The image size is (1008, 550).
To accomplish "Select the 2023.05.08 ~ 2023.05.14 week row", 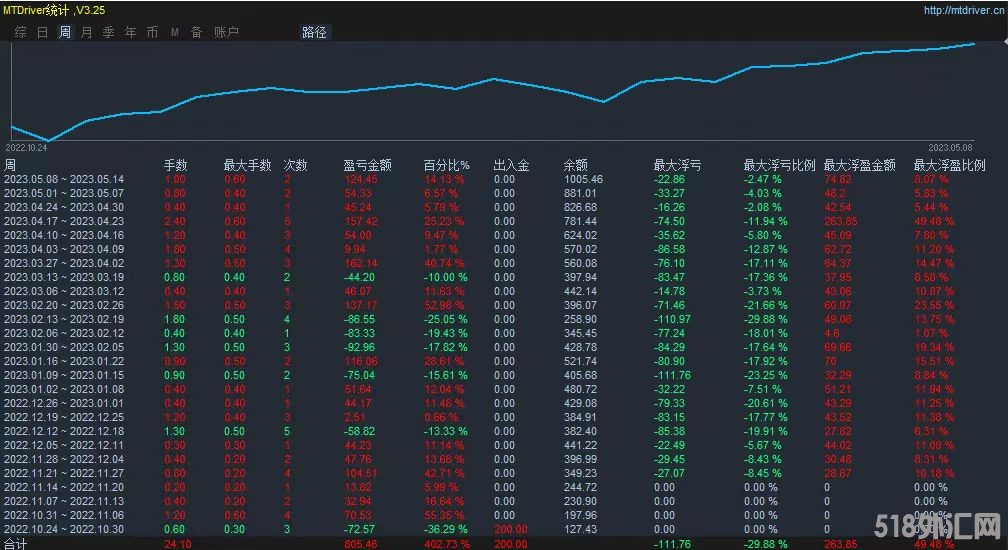I will (64, 179).
